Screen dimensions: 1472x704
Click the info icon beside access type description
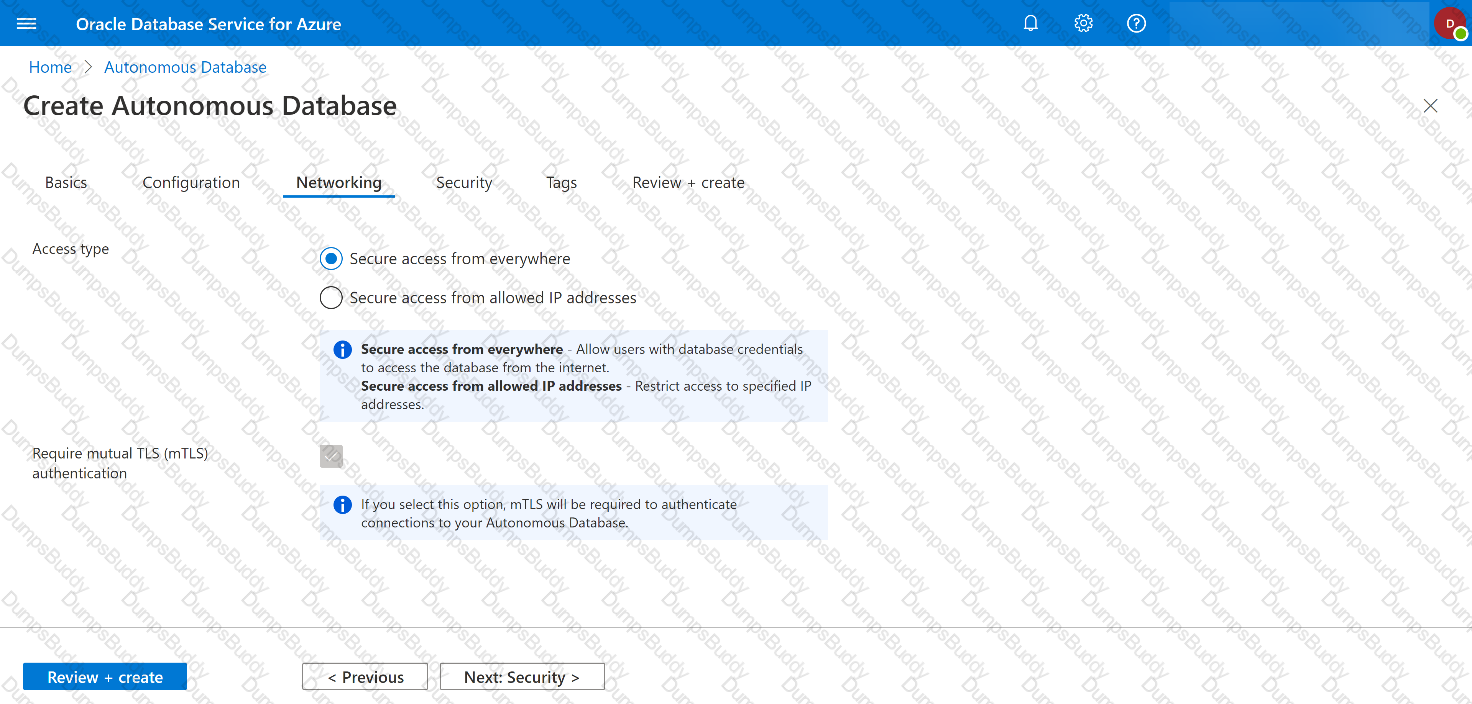pos(343,350)
